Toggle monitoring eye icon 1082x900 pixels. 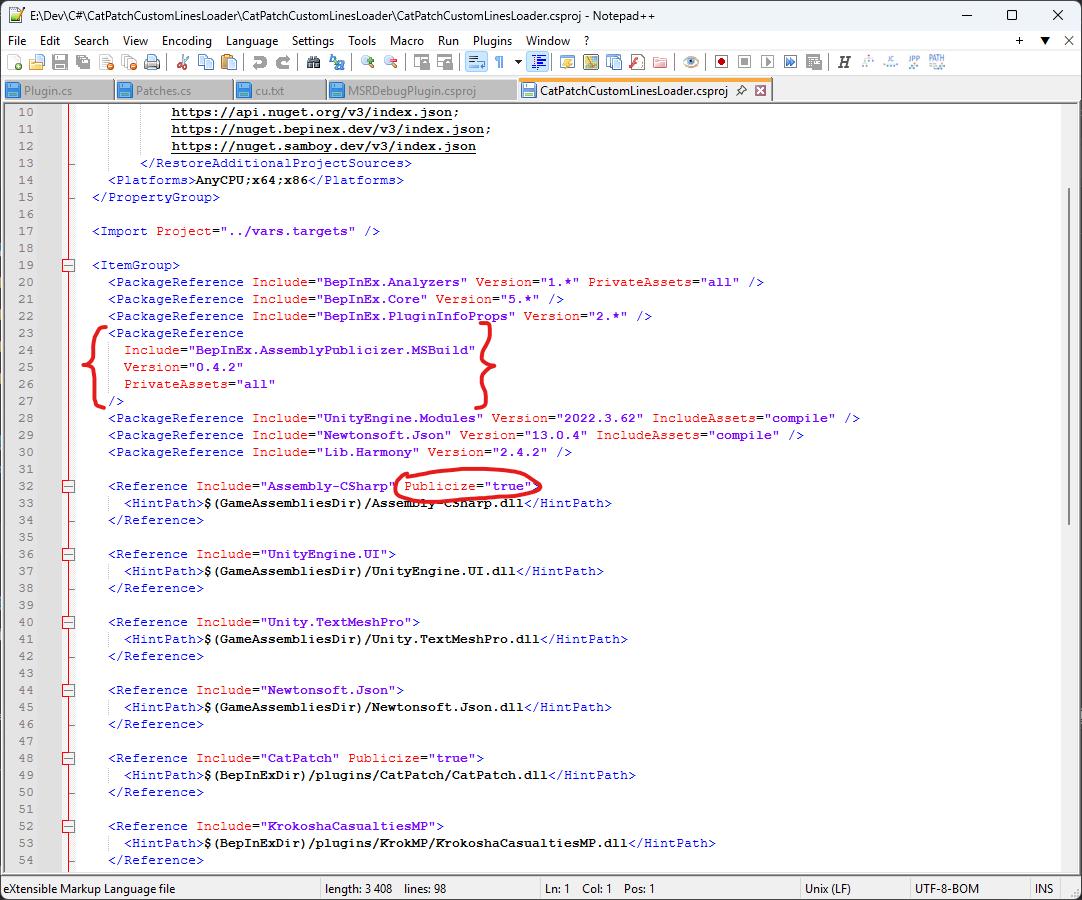pyautogui.click(x=690, y=62)
